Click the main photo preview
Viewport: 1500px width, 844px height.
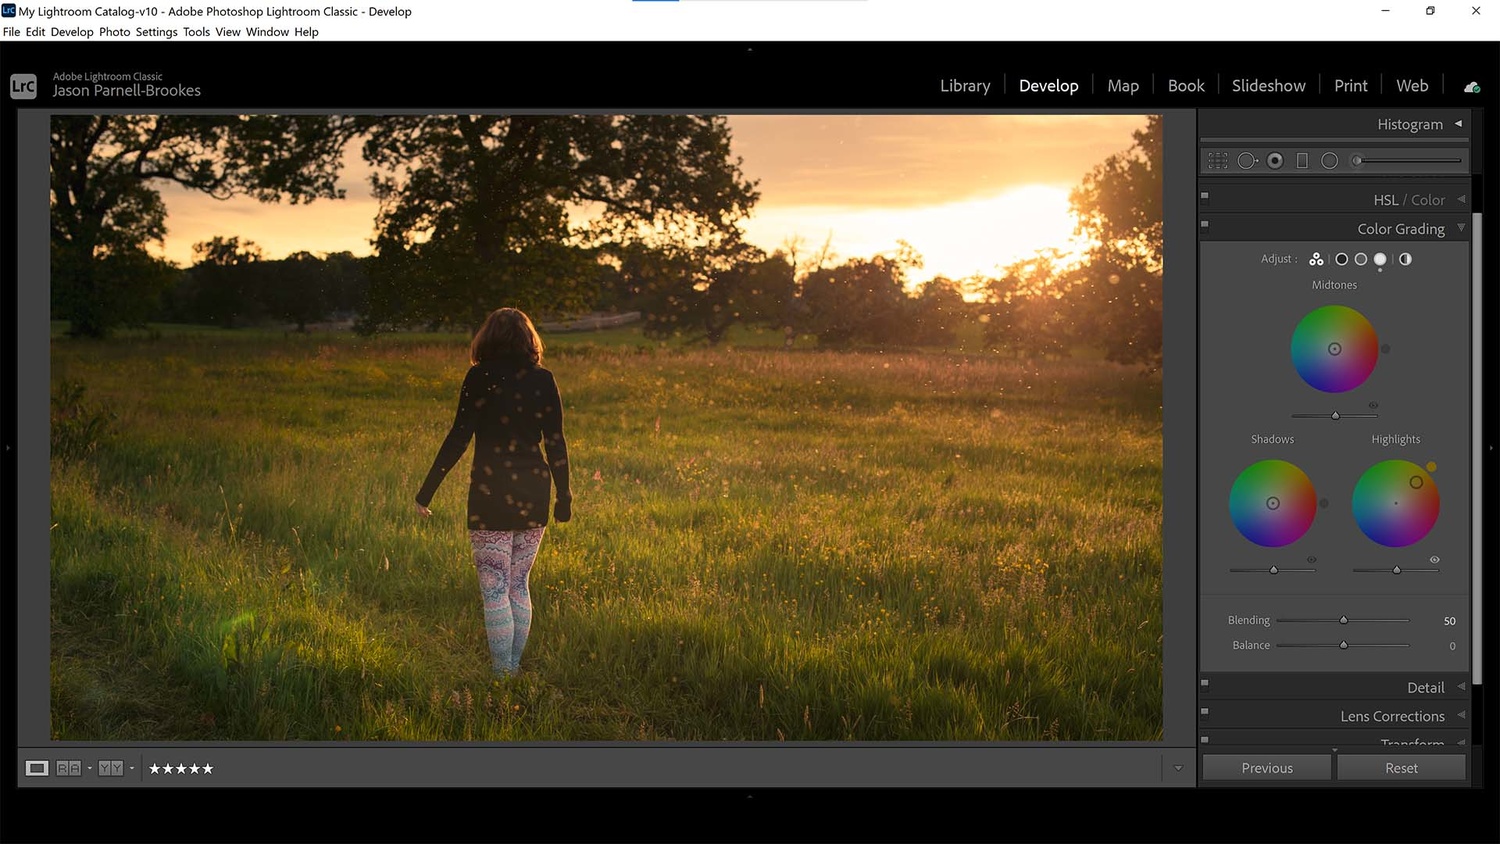607,428
